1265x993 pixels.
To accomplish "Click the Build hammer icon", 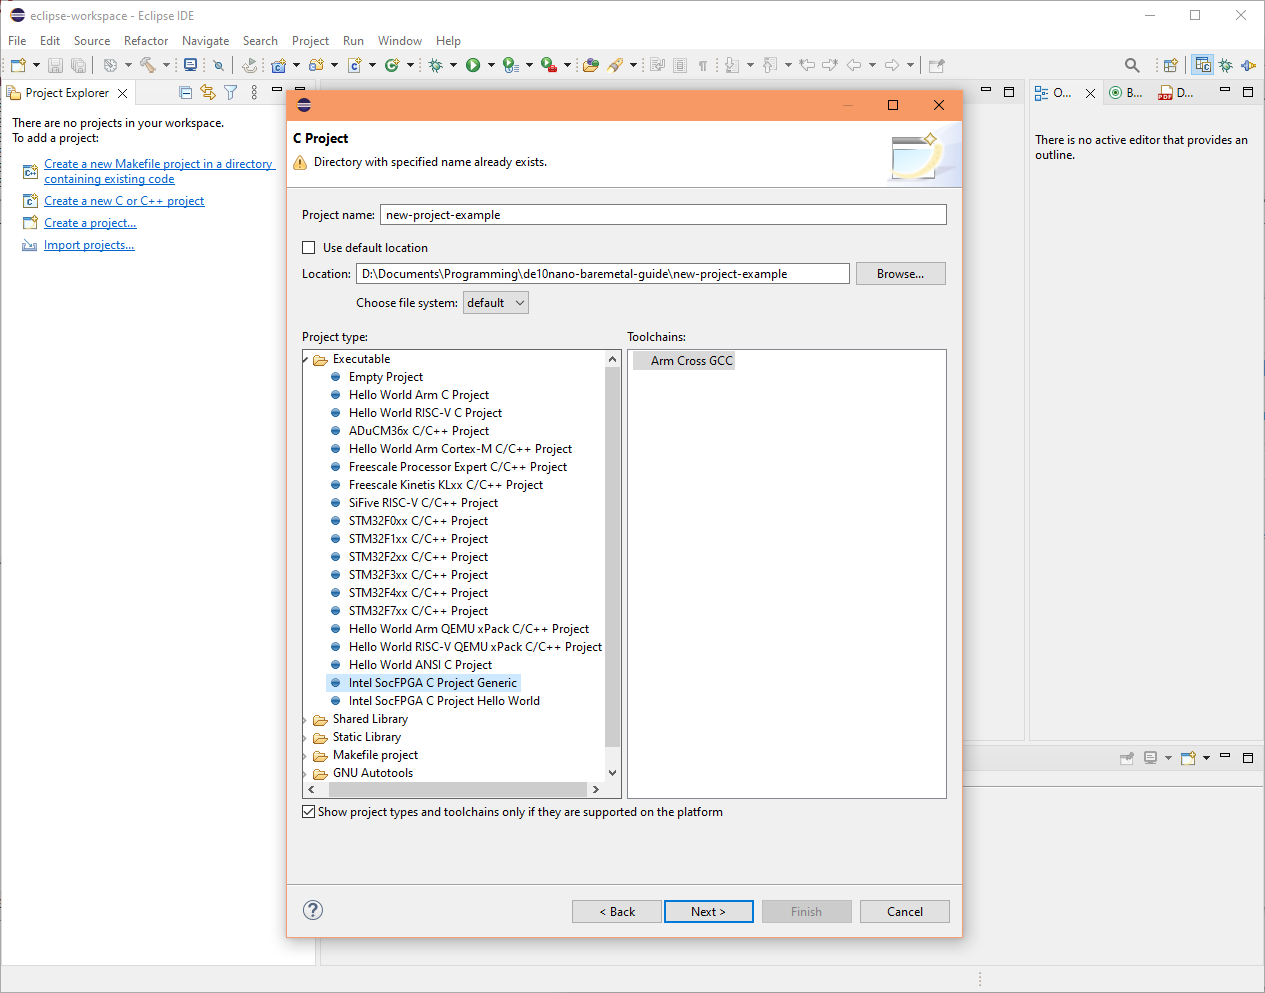I will (x=147, y=65).
